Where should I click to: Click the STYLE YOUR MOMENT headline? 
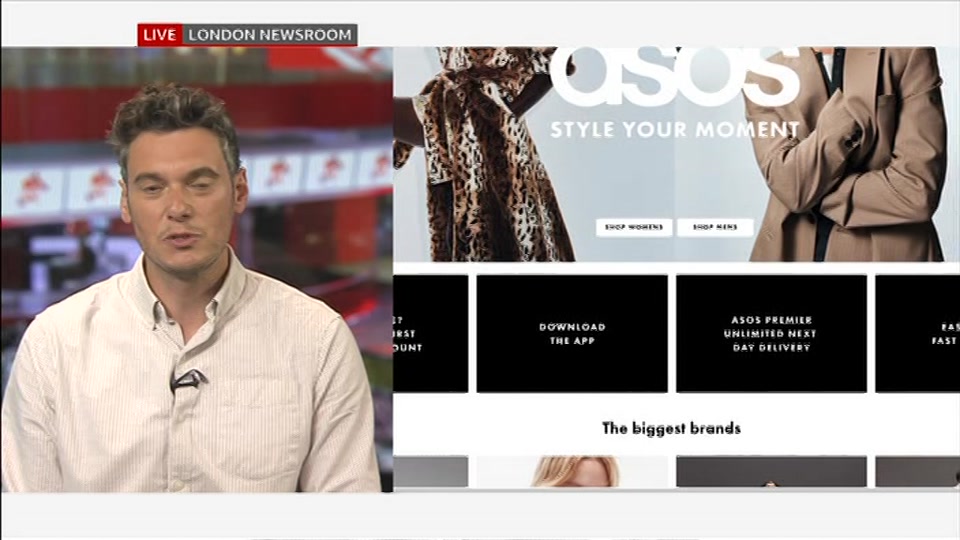675,130
